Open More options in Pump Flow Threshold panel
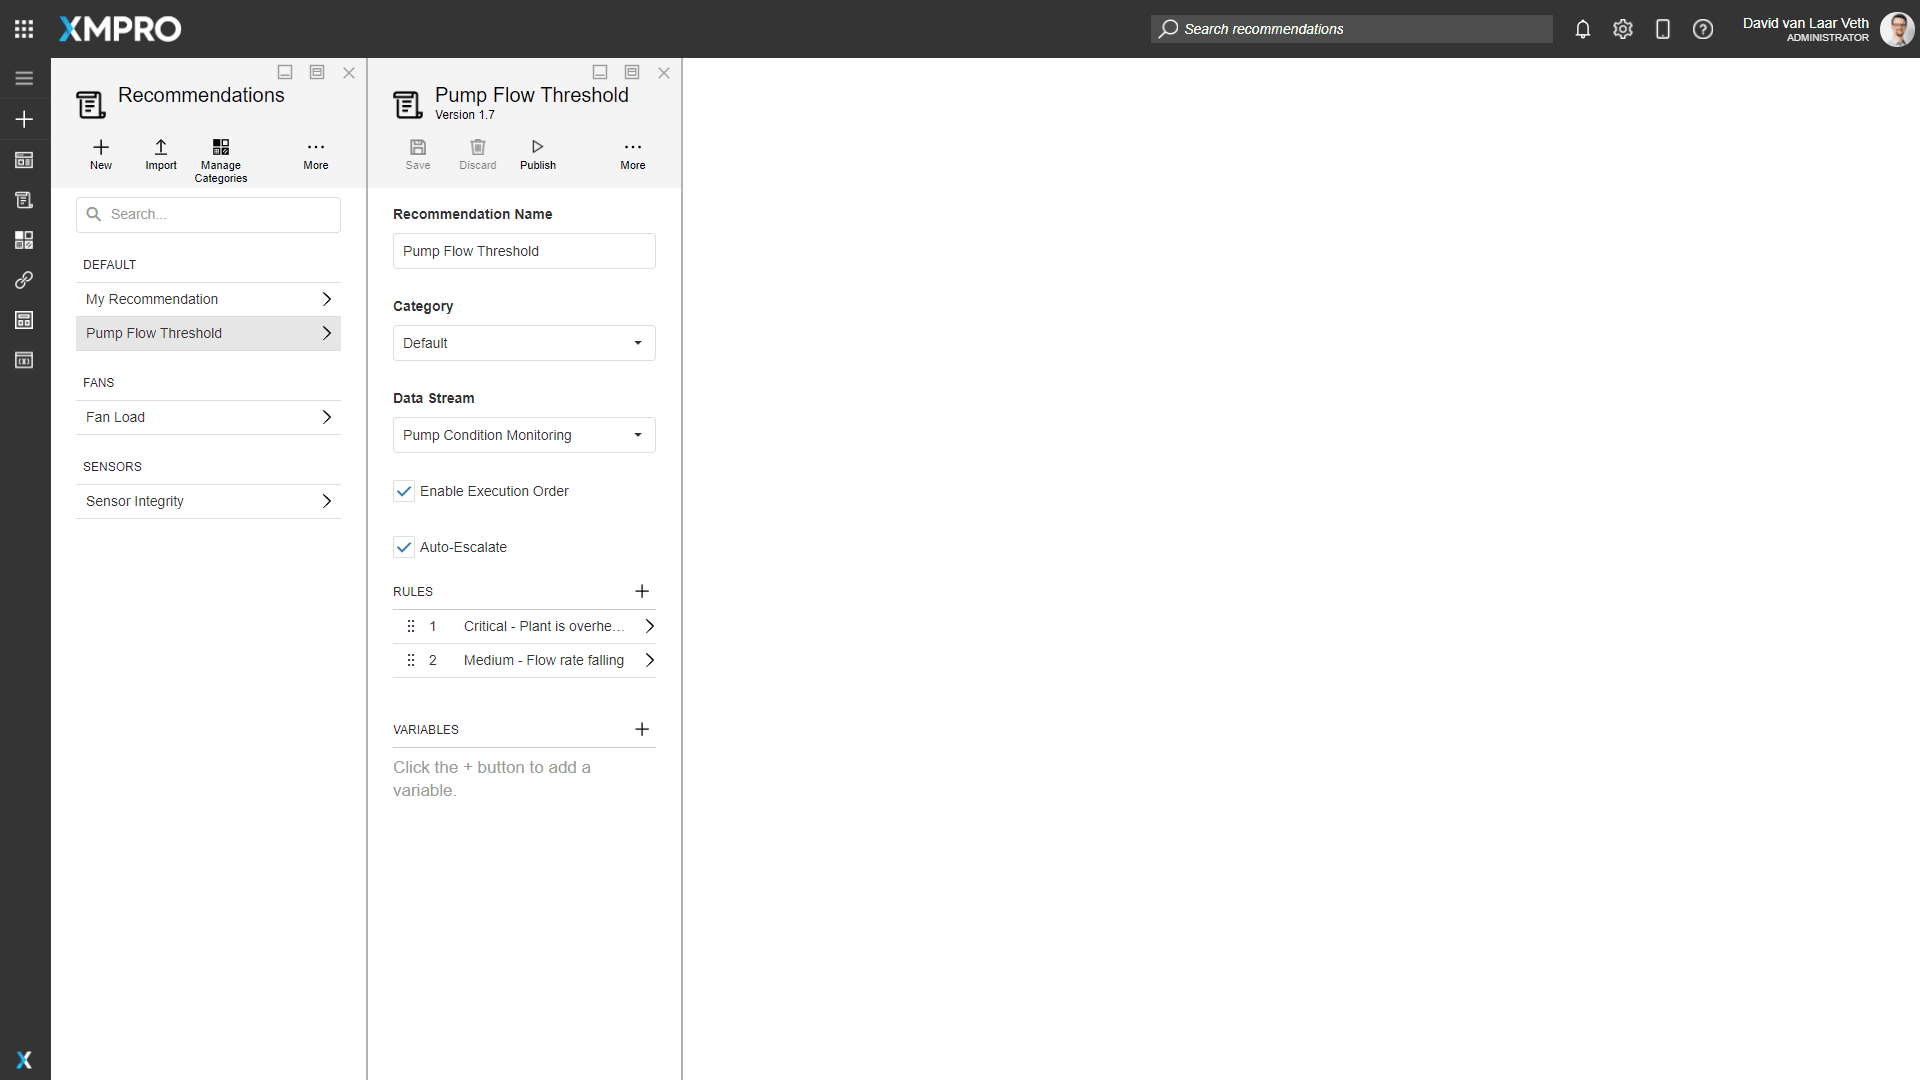The image size is (1920, 1080). [x=632, y=152]
